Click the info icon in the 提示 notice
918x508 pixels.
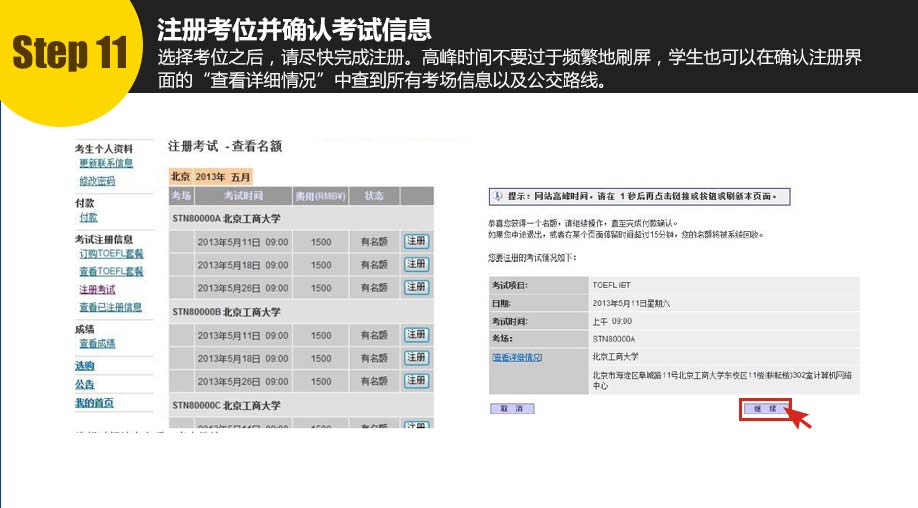(x=498, y=196)
